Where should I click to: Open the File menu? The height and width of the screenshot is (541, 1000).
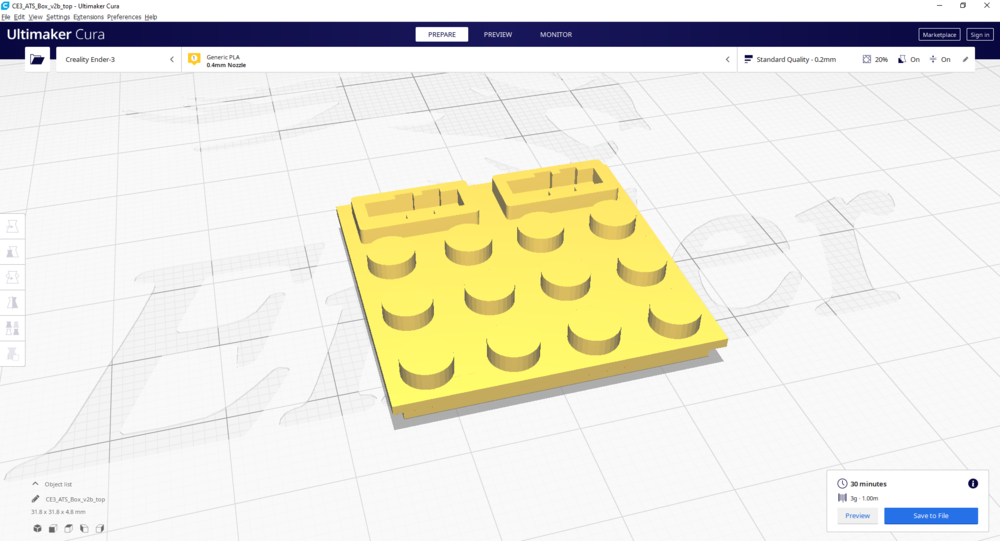click(x=6, y=17)
